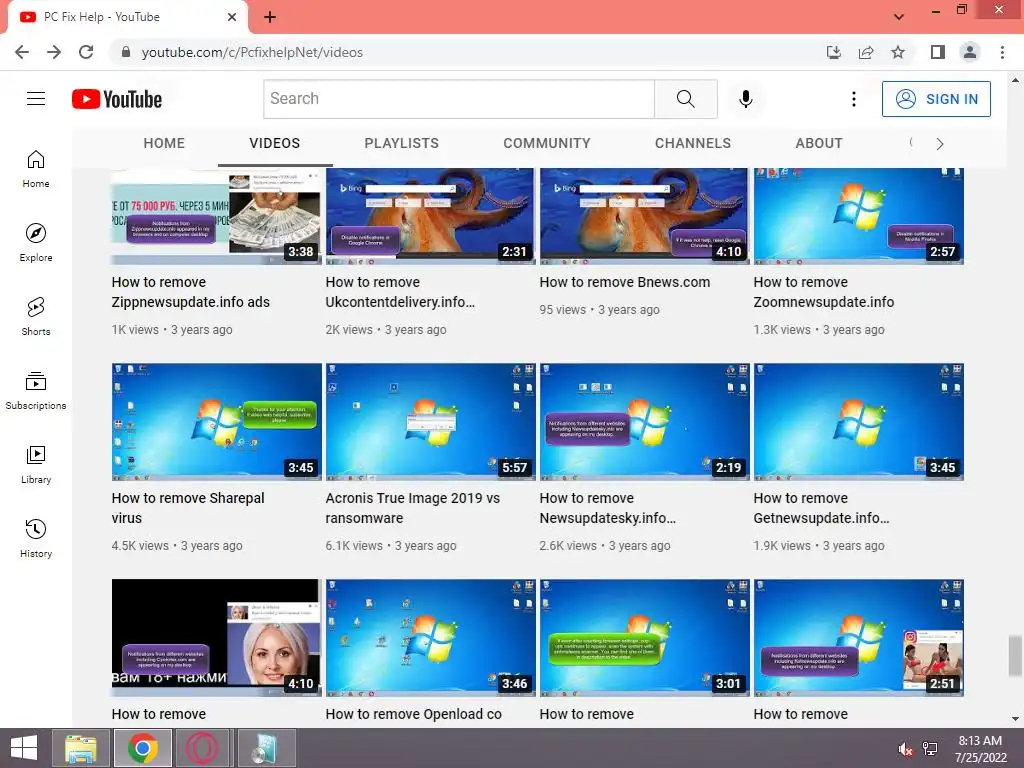Open the fourth taskbar application icon
Viewport: 1024px width, 768px height.
(265, 748)
